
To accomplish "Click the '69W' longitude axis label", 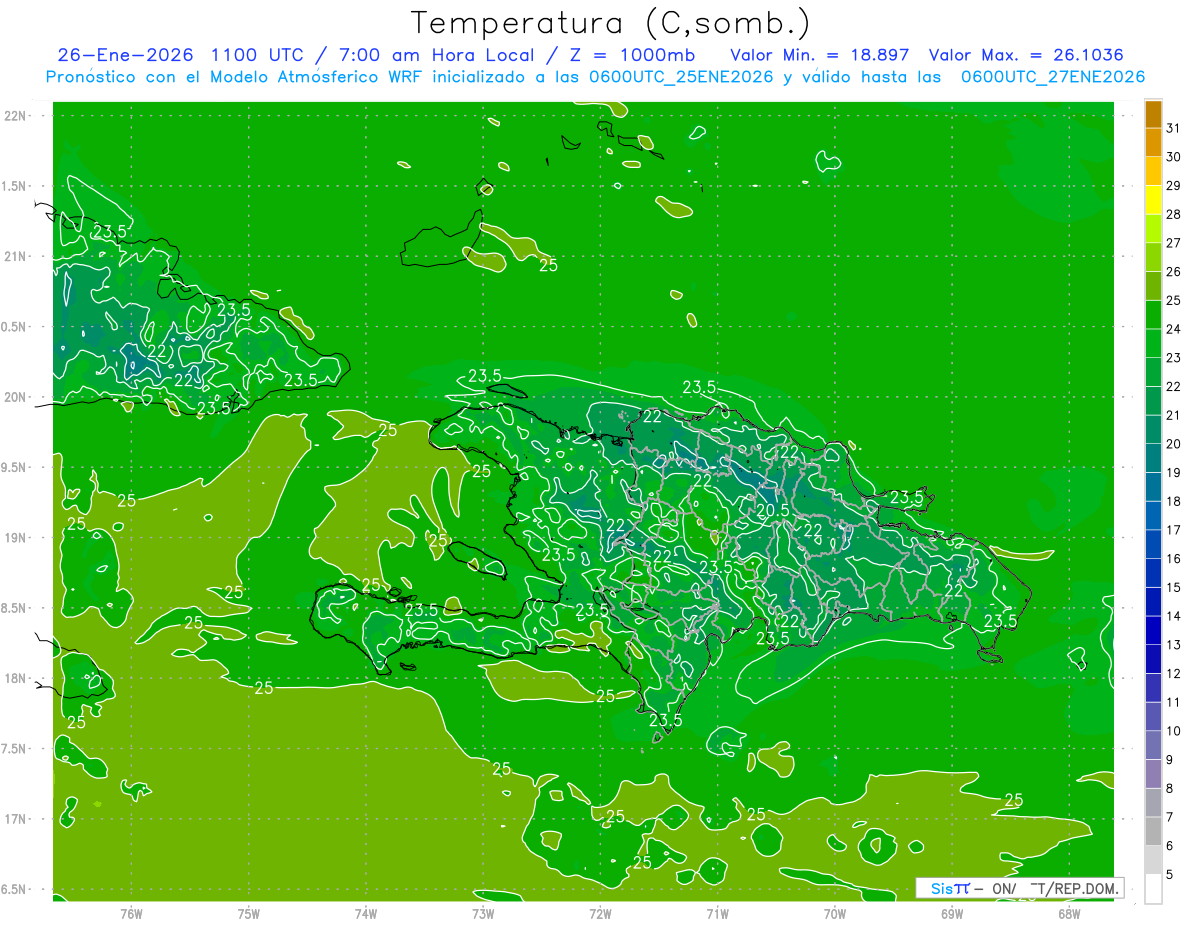I will (952, 914).
